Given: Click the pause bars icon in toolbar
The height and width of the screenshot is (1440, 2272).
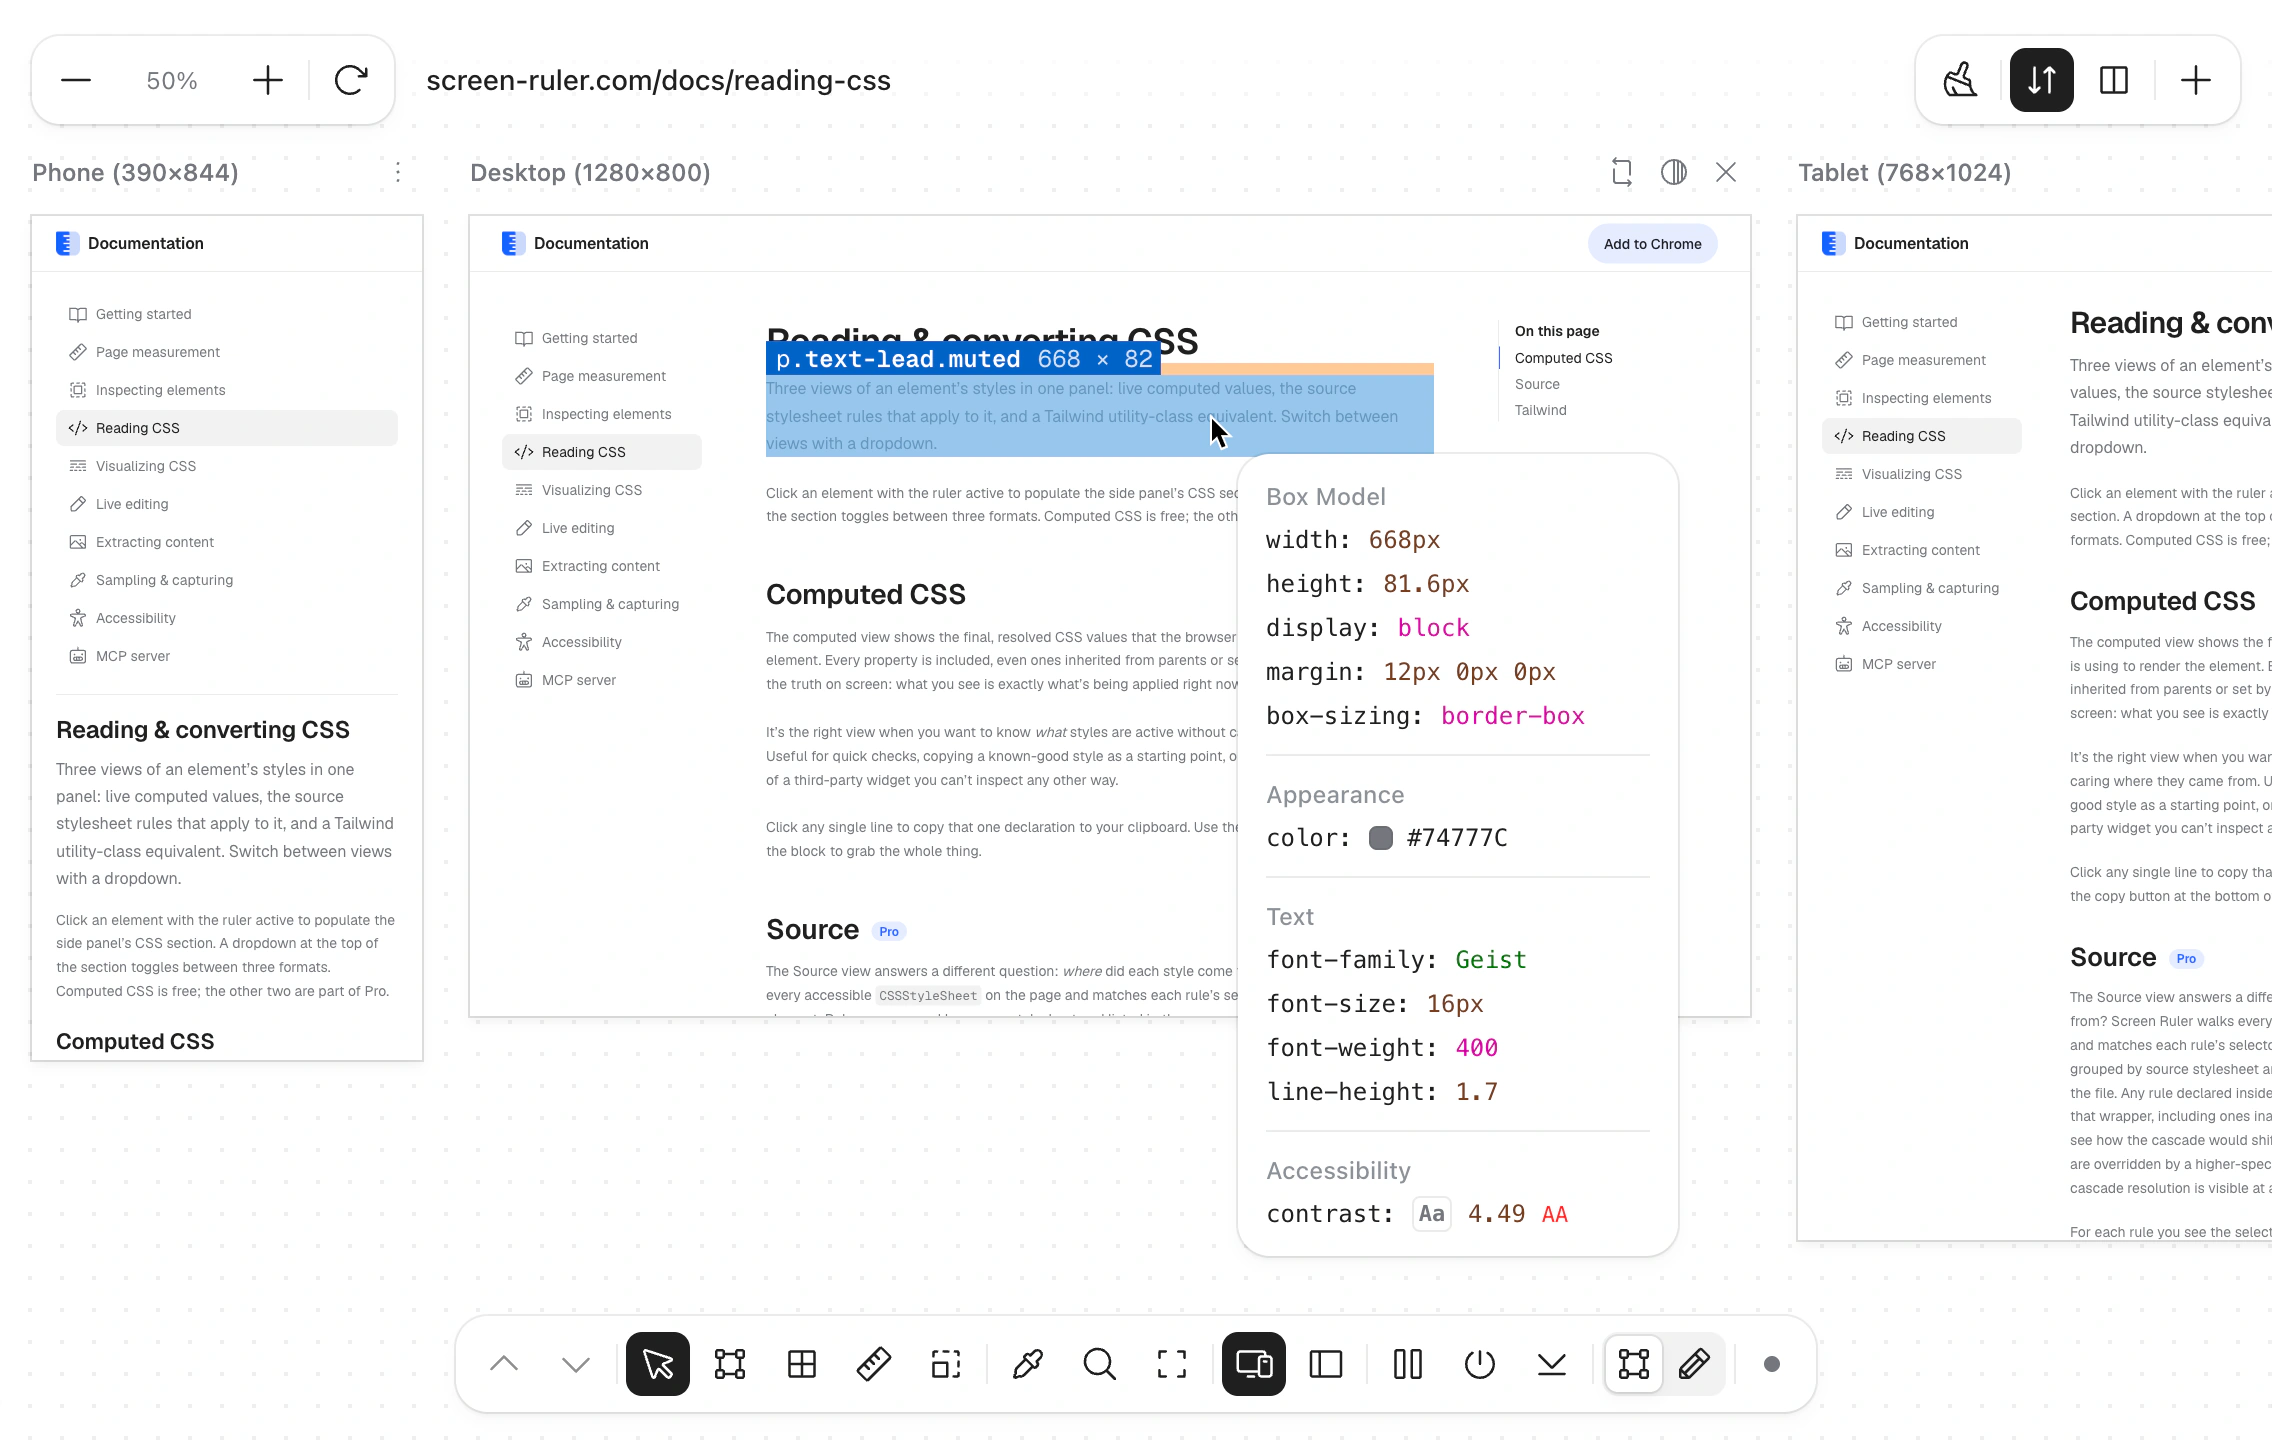Looking at the screenshot, I should pos(1408,1364).
